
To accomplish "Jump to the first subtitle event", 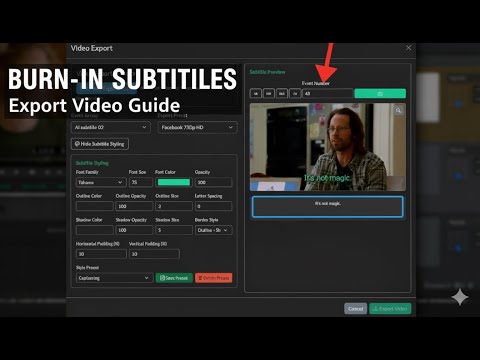I will pos(256,94).
